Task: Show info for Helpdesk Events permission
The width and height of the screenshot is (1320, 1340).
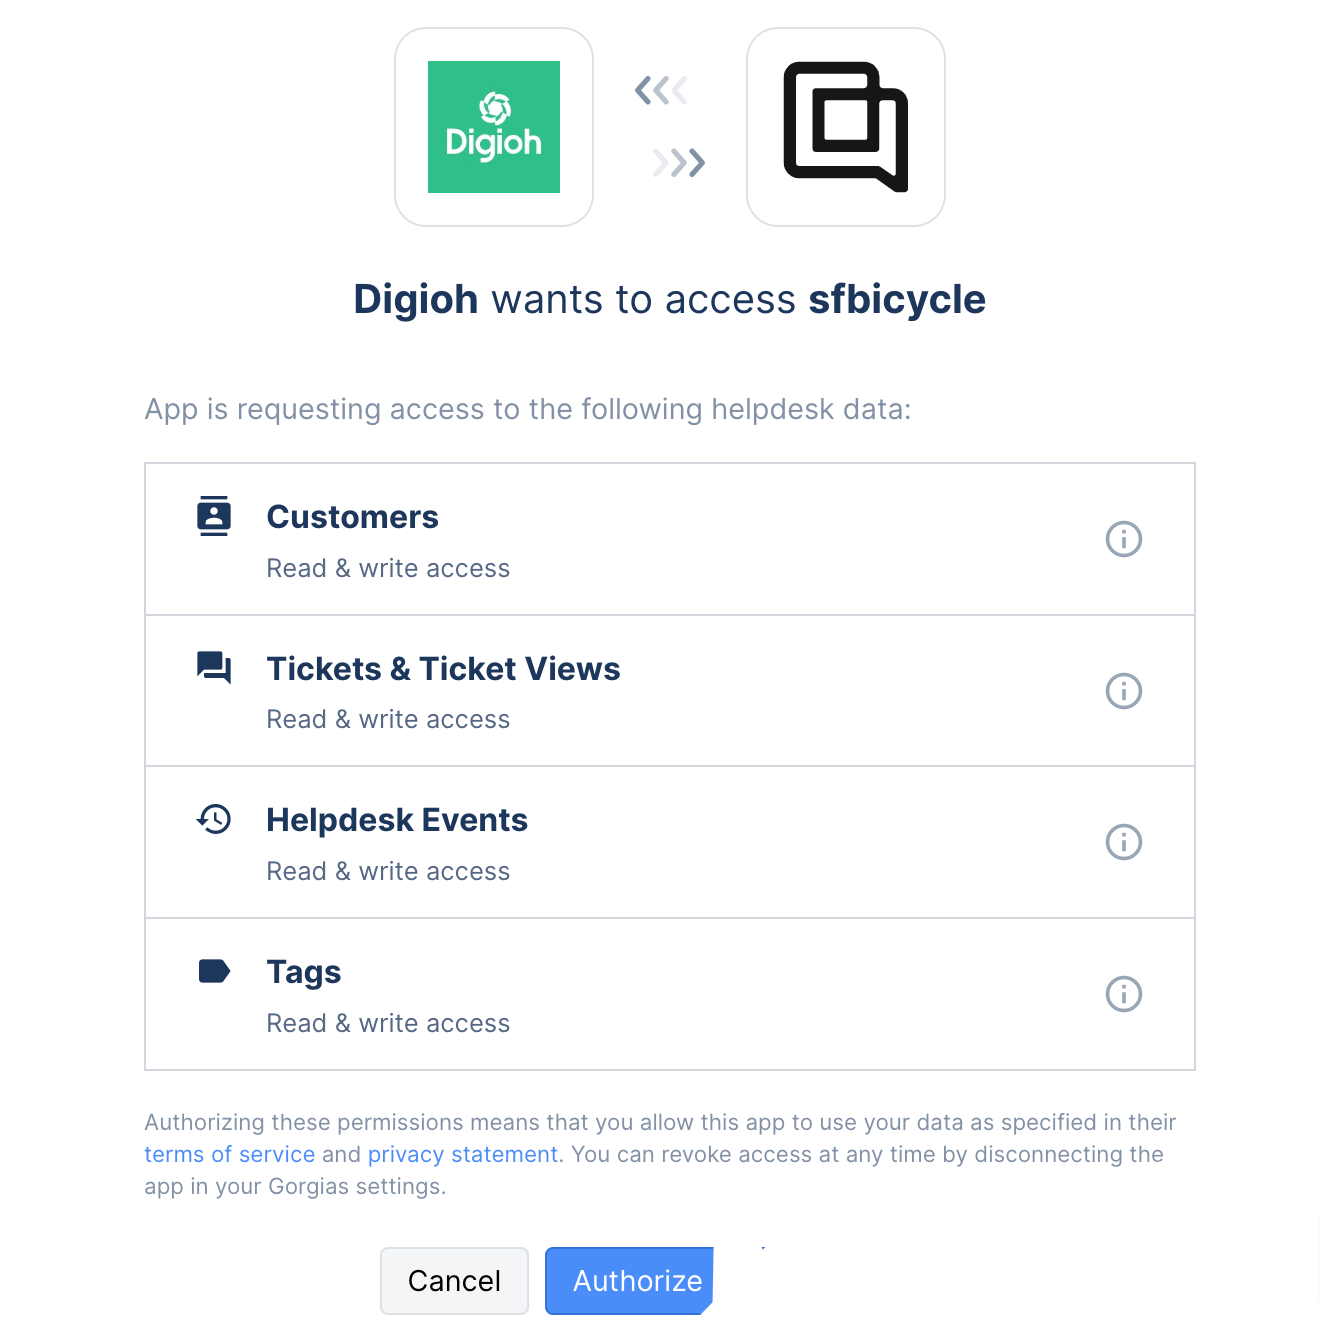Action: pyautogui.click(x=1123, y=842)
